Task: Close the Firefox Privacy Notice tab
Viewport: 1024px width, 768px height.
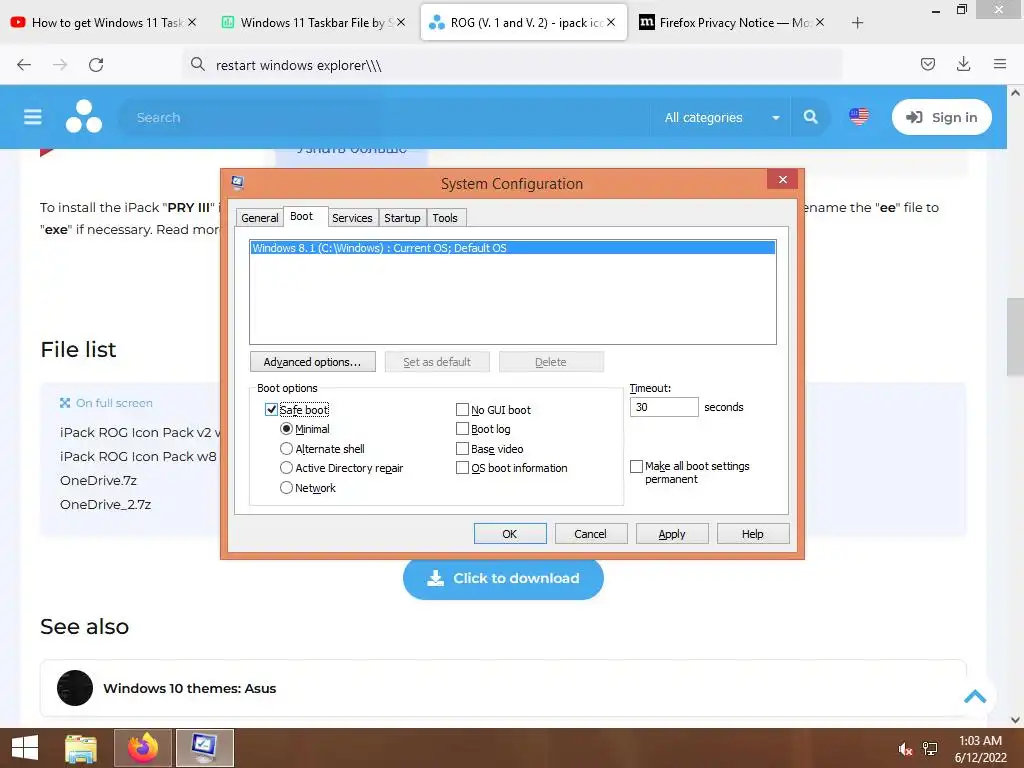Action: pyautogui.click(x=820, y=22)
